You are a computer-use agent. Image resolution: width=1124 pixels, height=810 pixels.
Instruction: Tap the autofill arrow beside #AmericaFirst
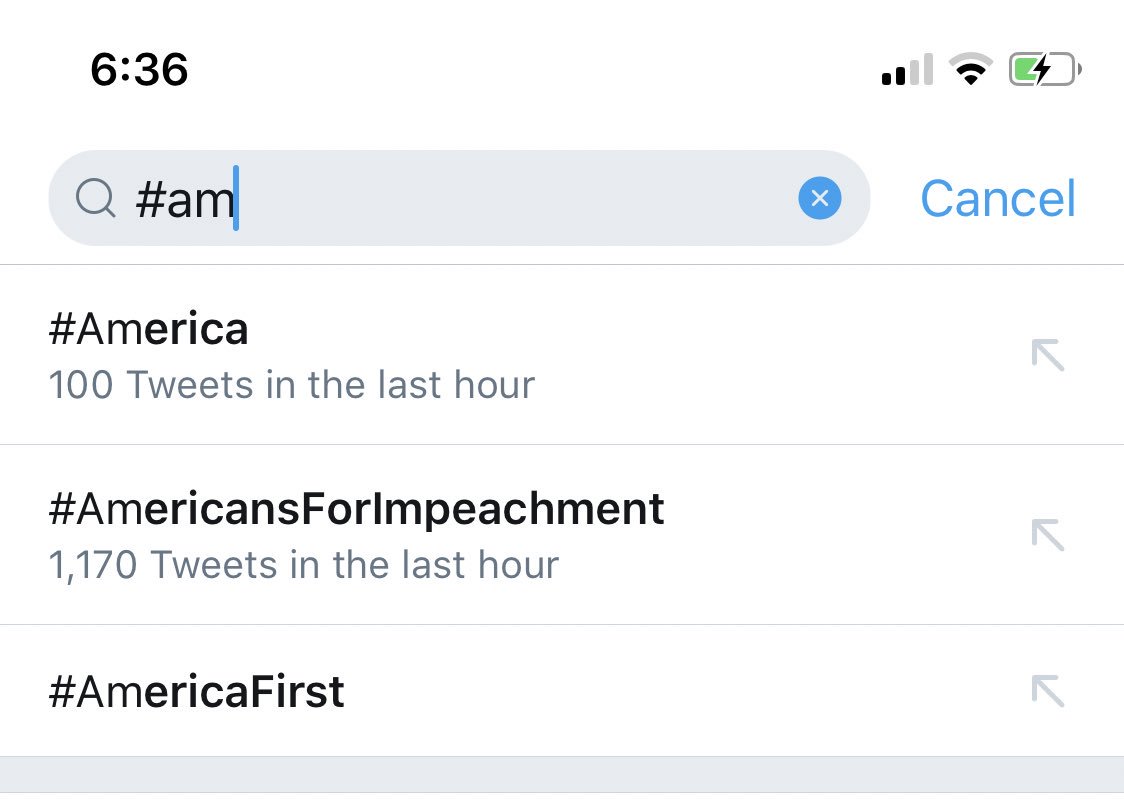tap(1047, 690)
